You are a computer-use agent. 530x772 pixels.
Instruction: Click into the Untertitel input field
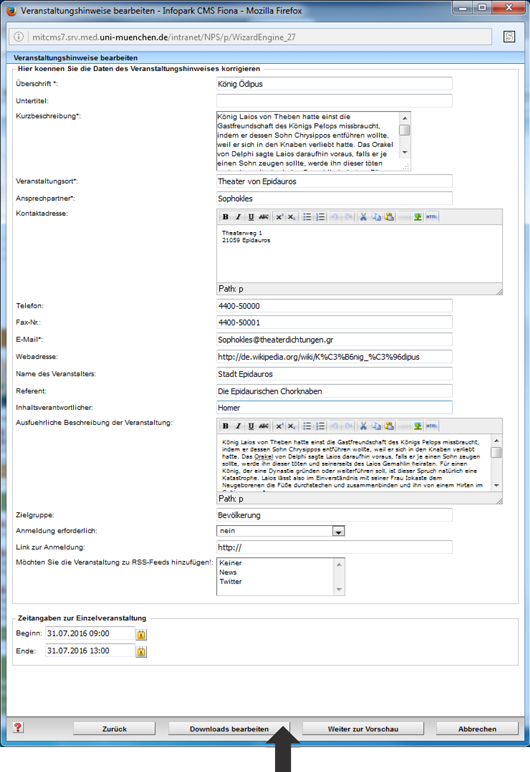334,101
